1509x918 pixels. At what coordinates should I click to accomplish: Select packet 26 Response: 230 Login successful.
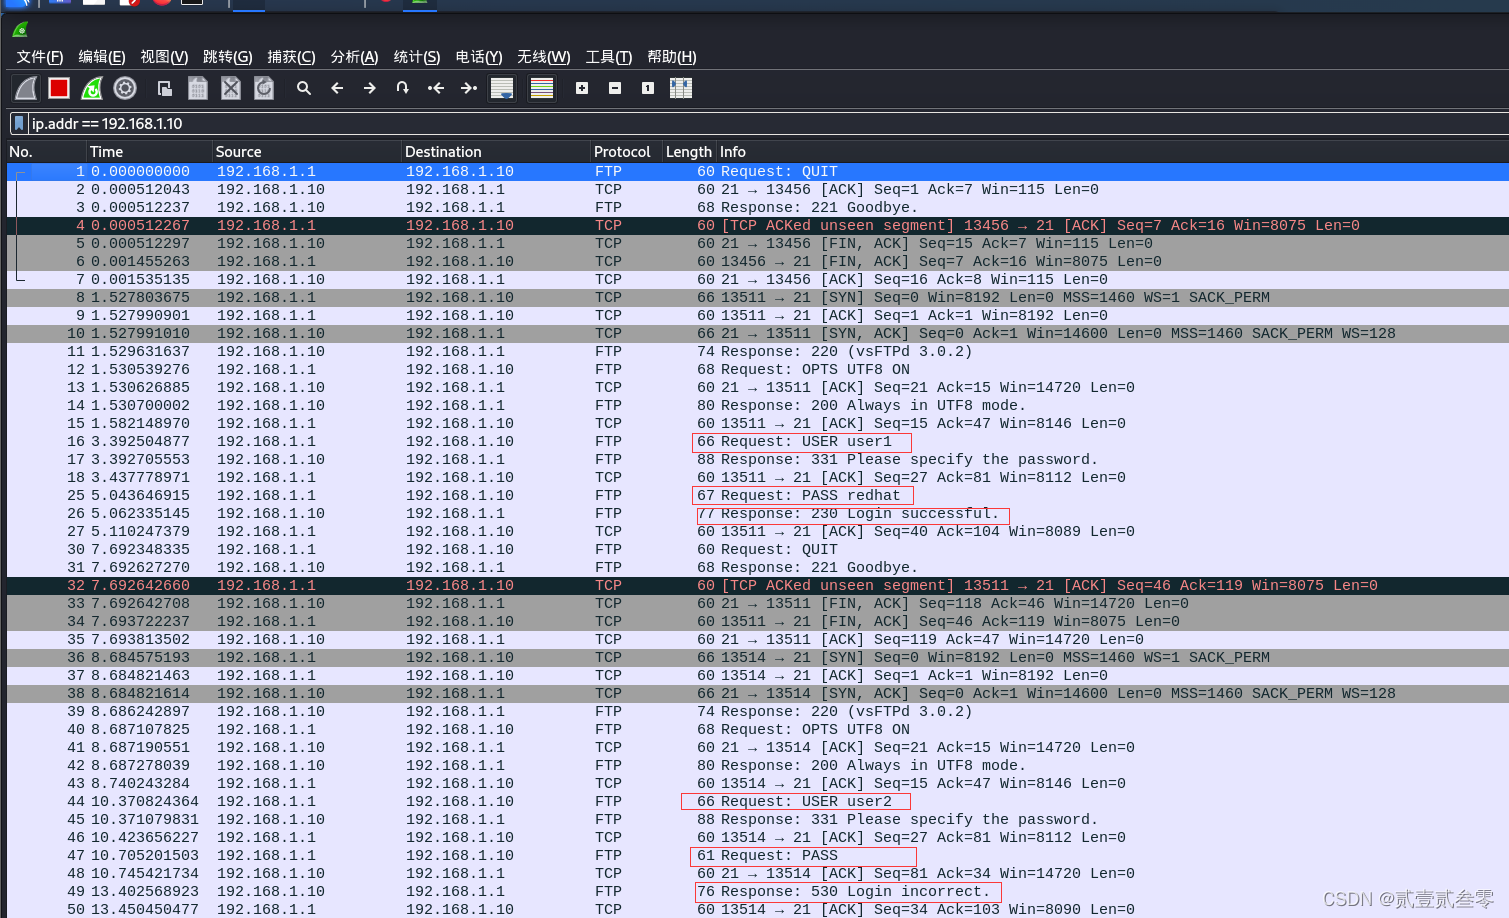tap(757, 513)
